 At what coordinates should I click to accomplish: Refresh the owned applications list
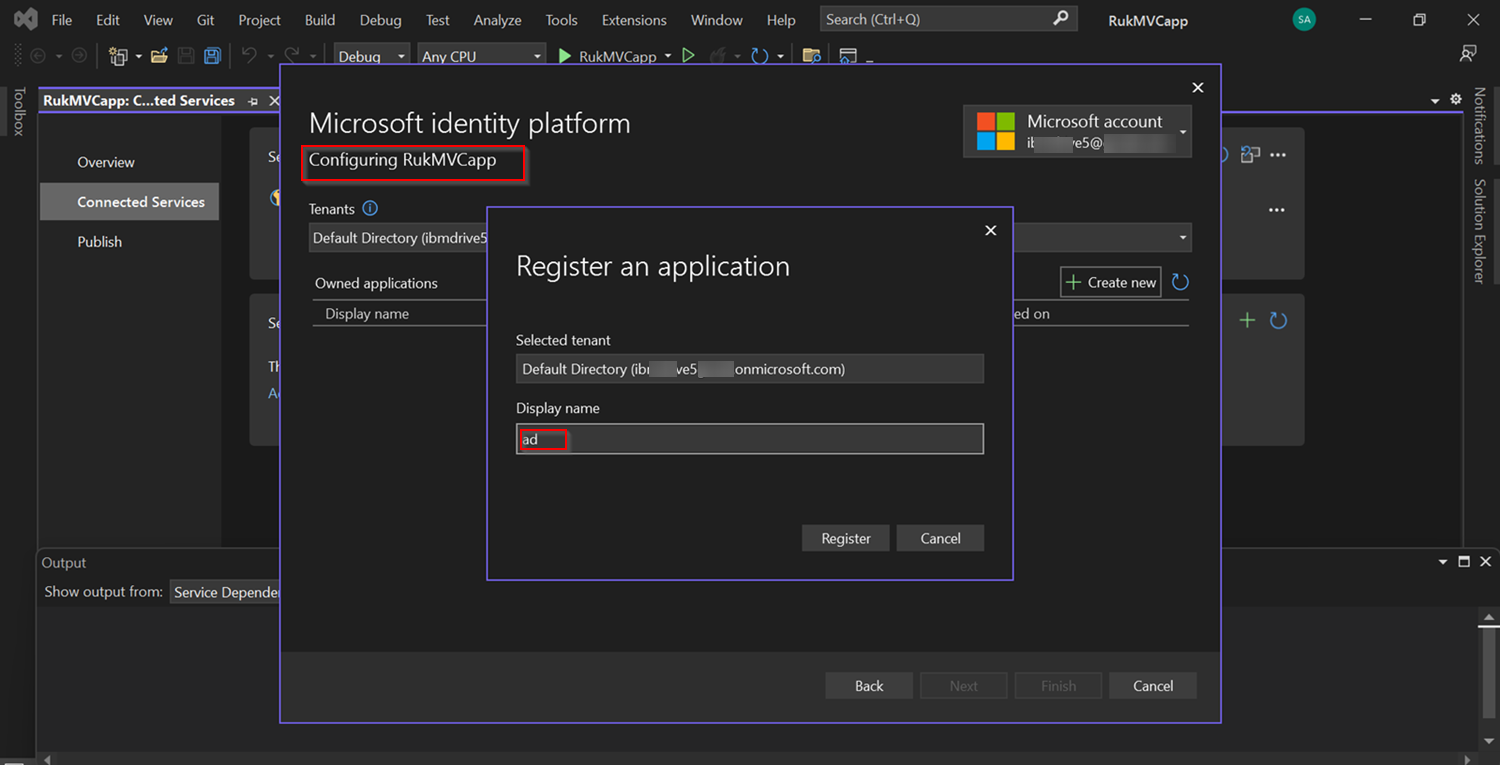(x=1180, y=282)
